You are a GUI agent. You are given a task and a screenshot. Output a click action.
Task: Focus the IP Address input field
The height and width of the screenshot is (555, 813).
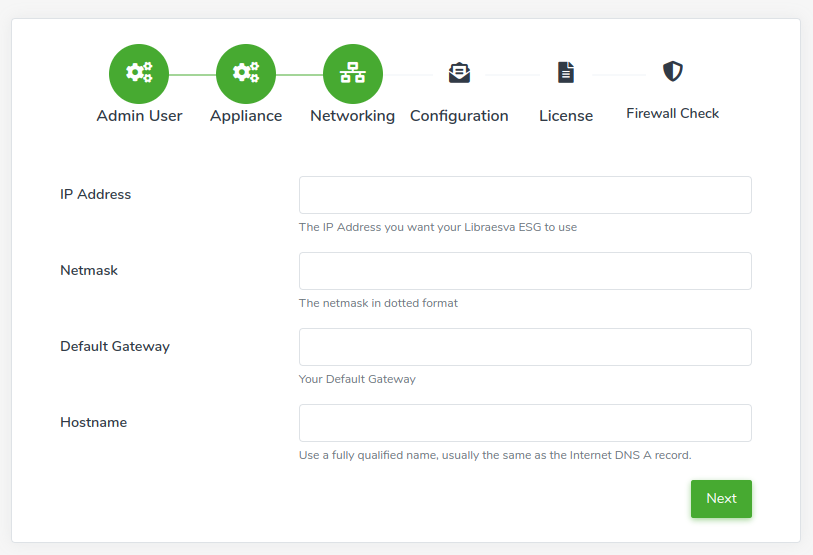(x=525, y=195)
